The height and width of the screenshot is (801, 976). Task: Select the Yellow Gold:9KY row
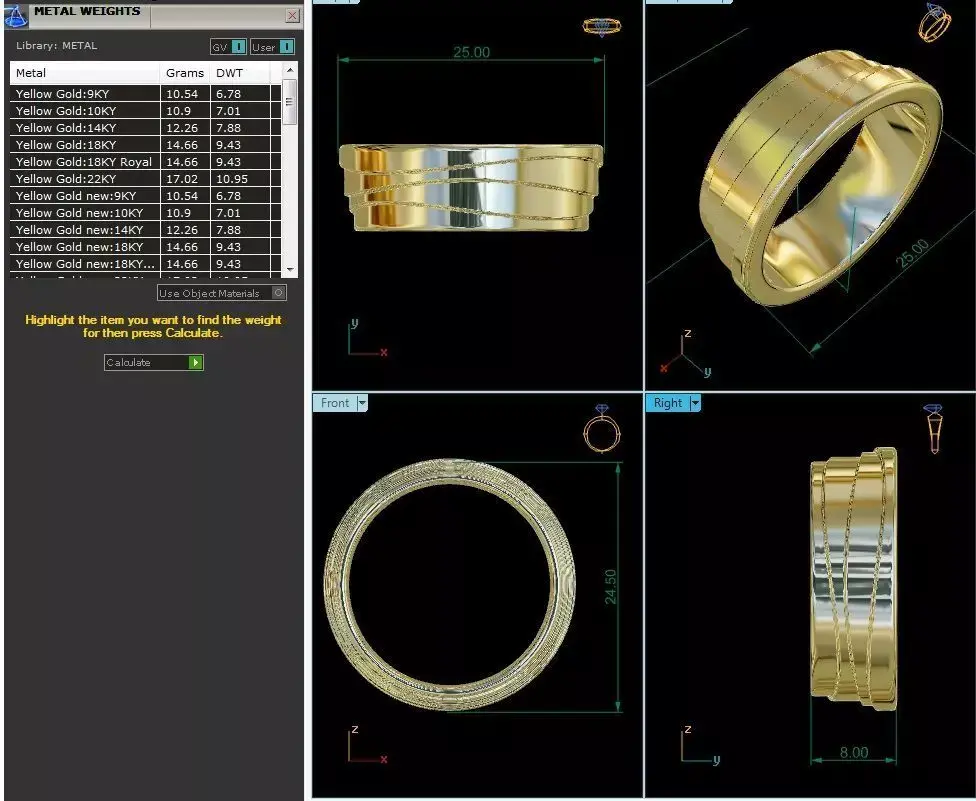145,93
